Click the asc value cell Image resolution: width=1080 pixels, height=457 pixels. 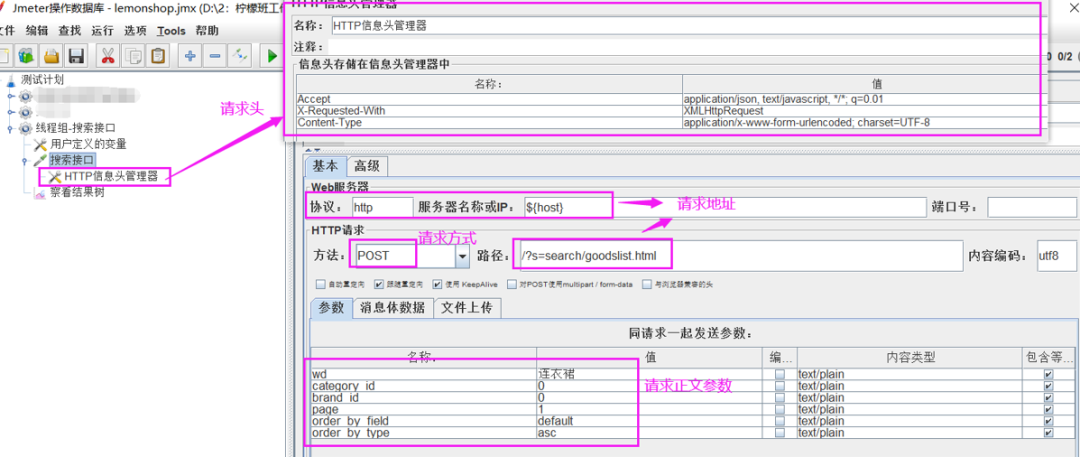pos(650,433)
